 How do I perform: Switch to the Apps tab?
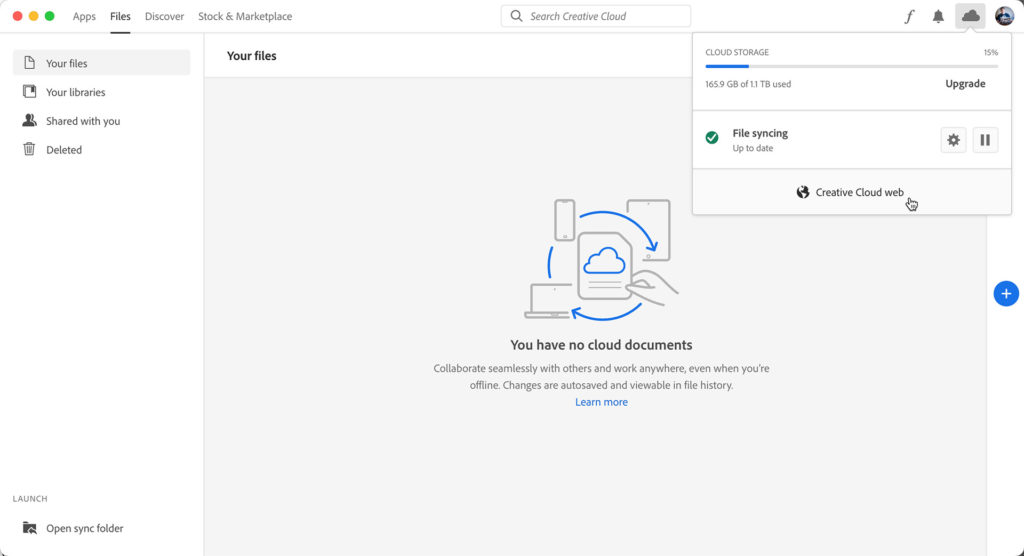click(84, 16)
